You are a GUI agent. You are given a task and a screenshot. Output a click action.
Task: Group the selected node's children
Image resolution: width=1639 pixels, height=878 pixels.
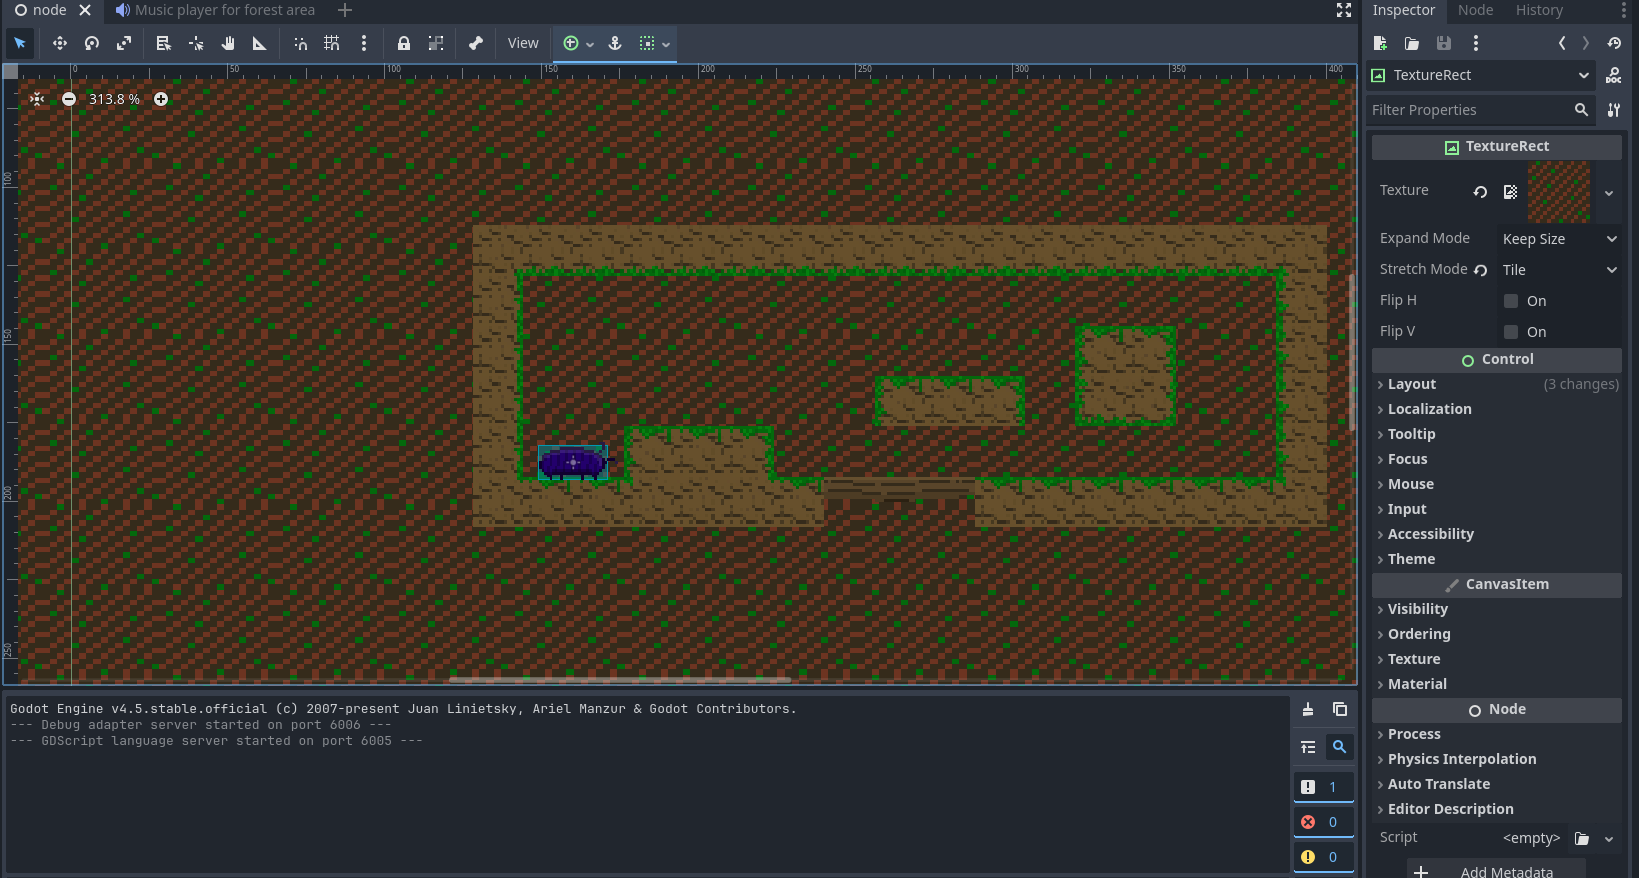436,43
